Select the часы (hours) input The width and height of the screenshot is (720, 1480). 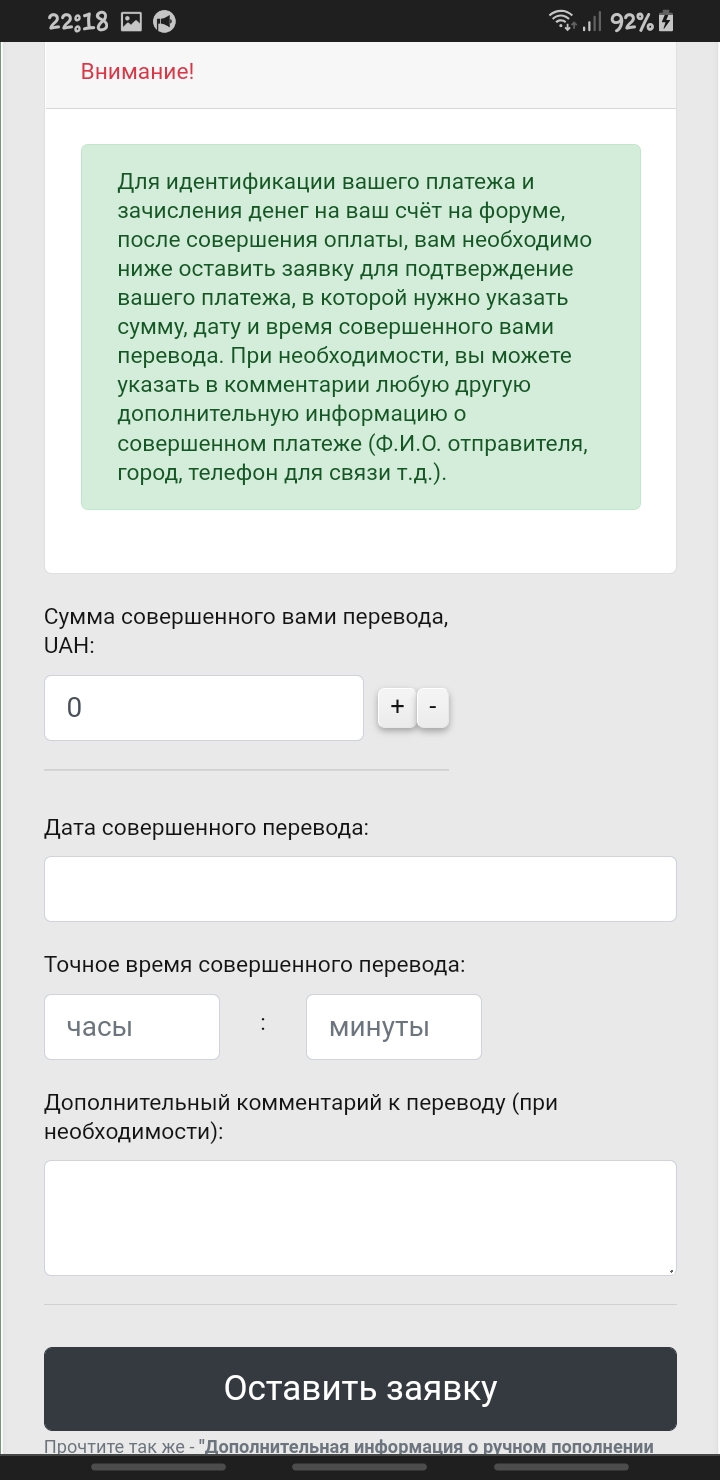(132, 1027)
